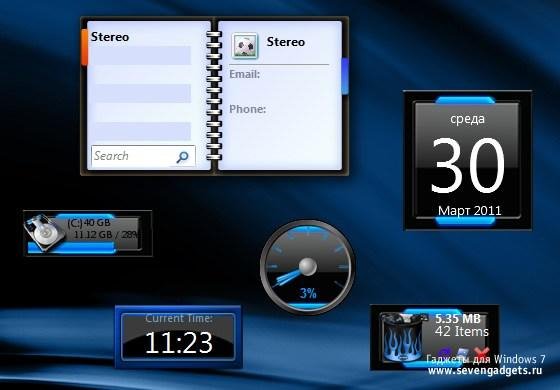Screen dimensions: 560x390
Task: Click the 5.35 MB size text
Action: pos(458,319)
